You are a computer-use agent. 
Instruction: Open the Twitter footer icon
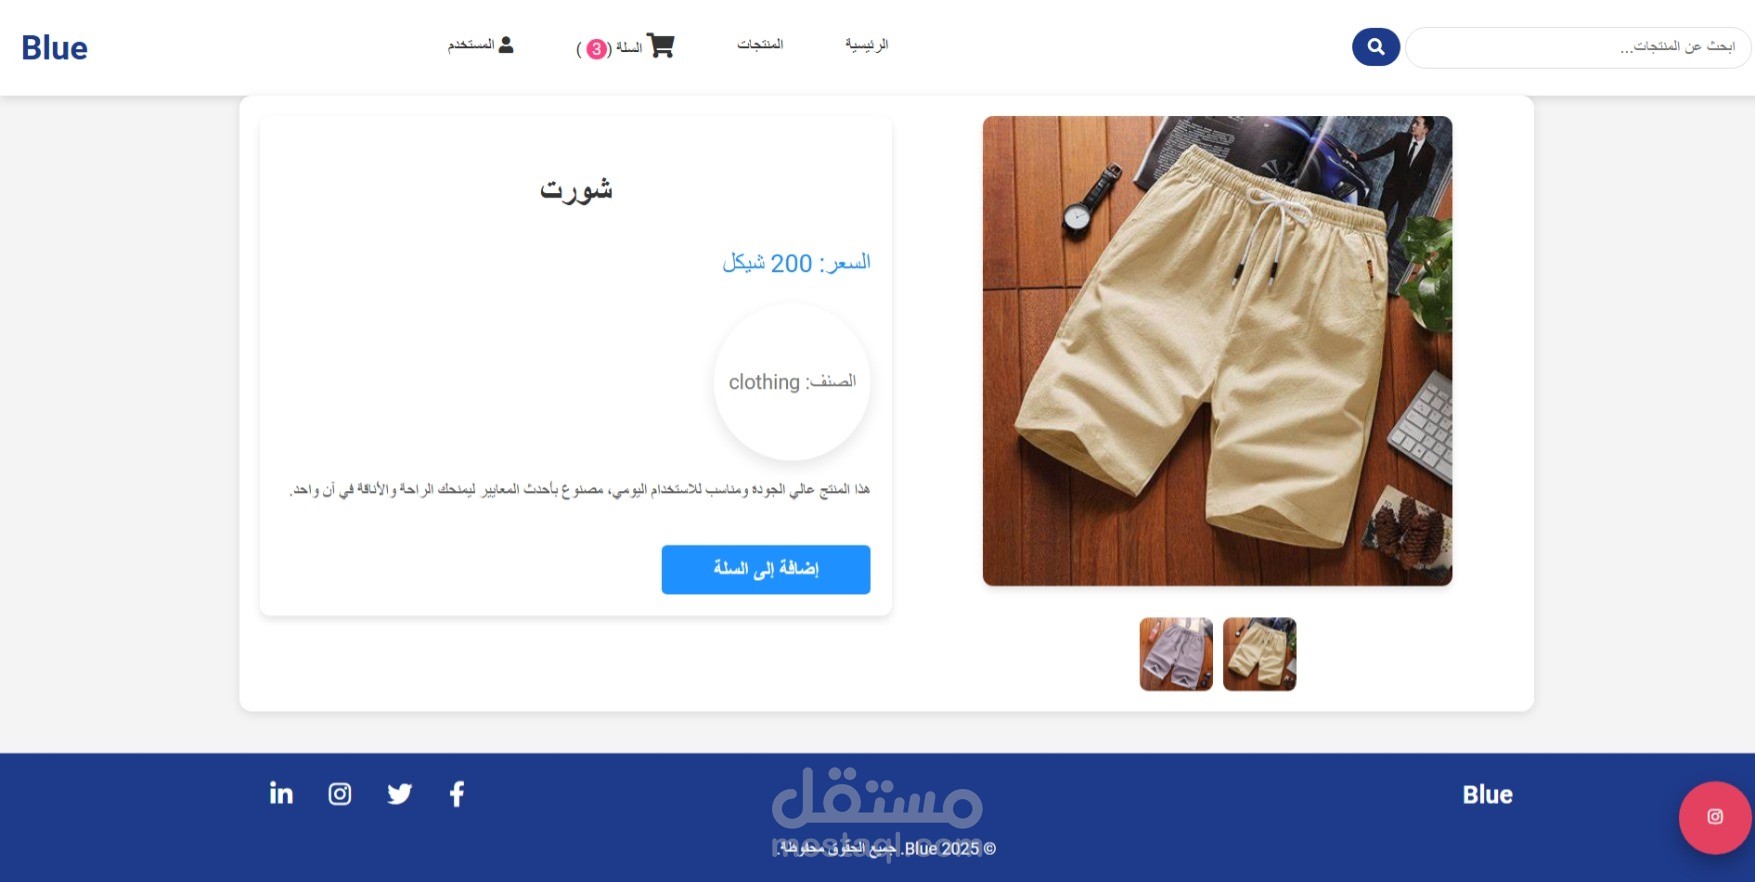(x=399, y=794)
